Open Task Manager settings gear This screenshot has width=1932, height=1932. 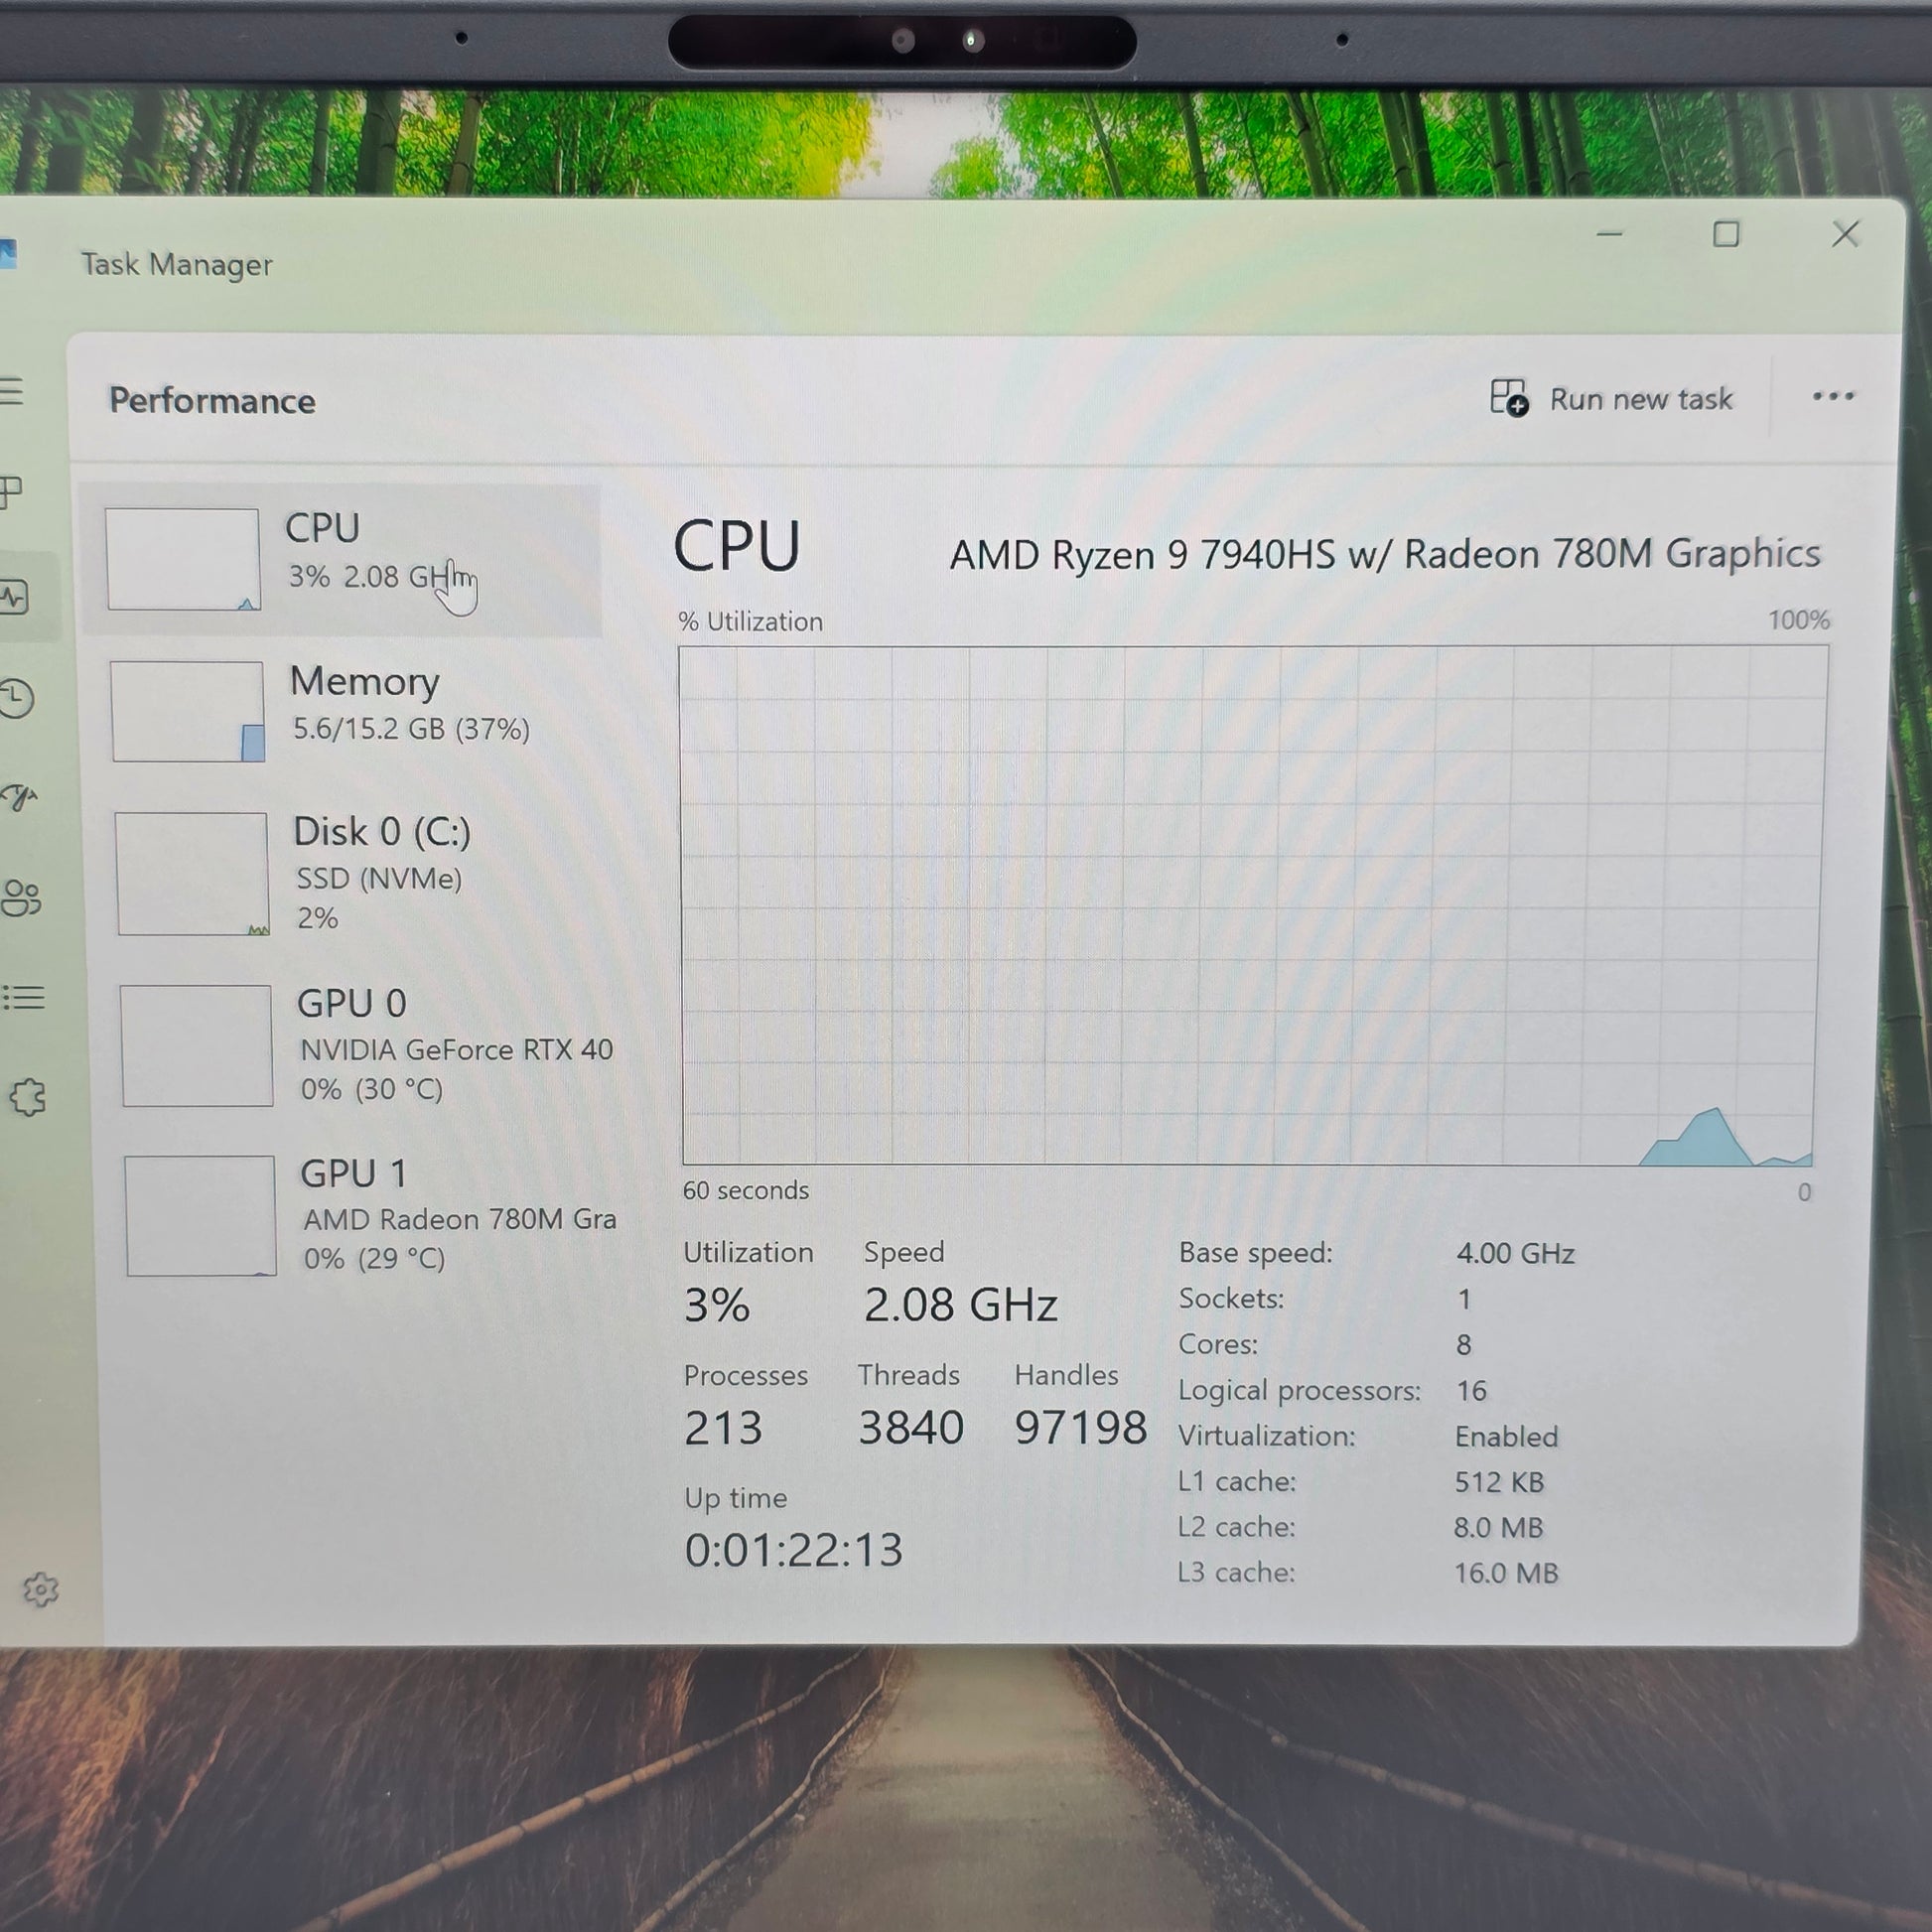click(41, 1589)
